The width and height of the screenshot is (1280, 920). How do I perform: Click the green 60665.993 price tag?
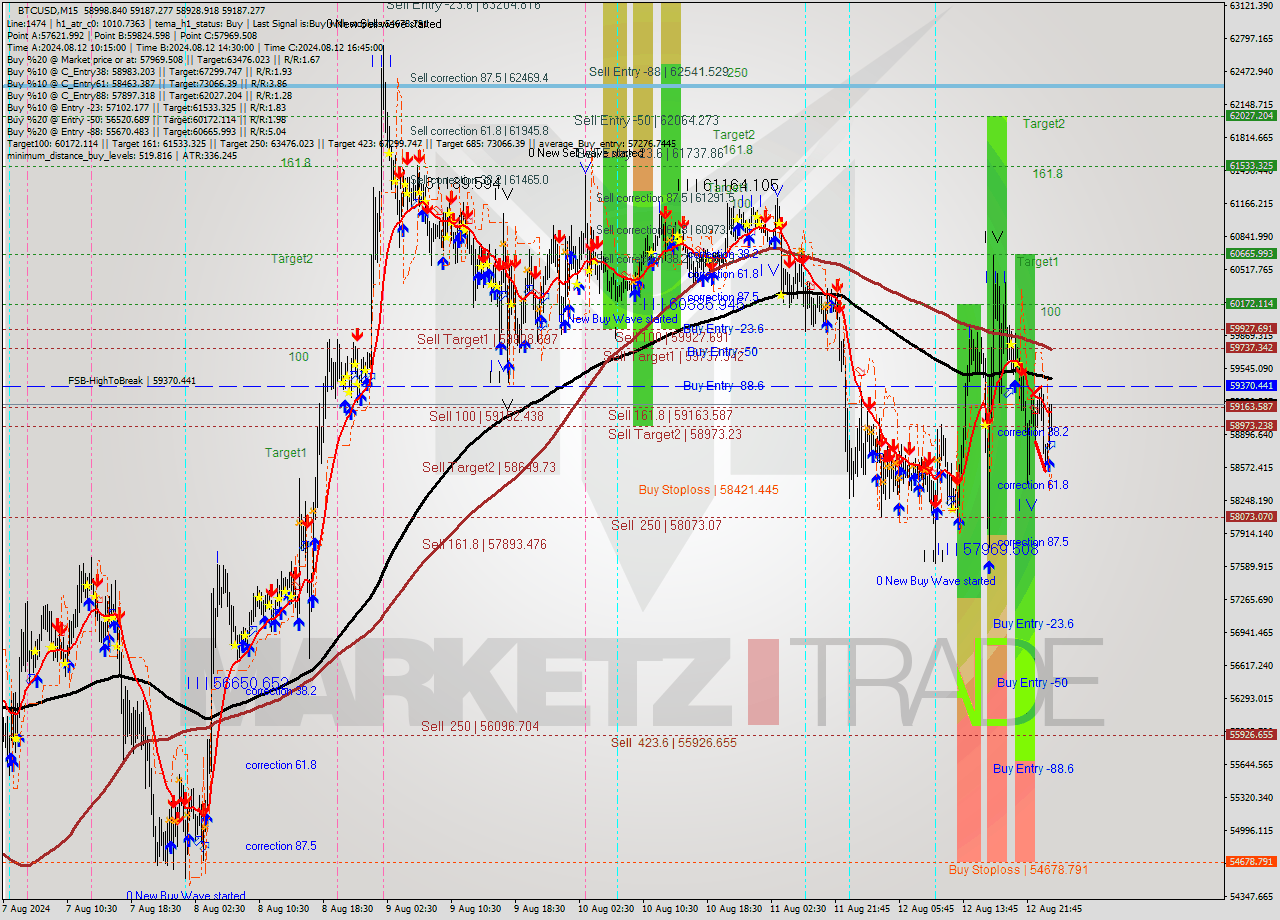click(x=1251, y=254)
